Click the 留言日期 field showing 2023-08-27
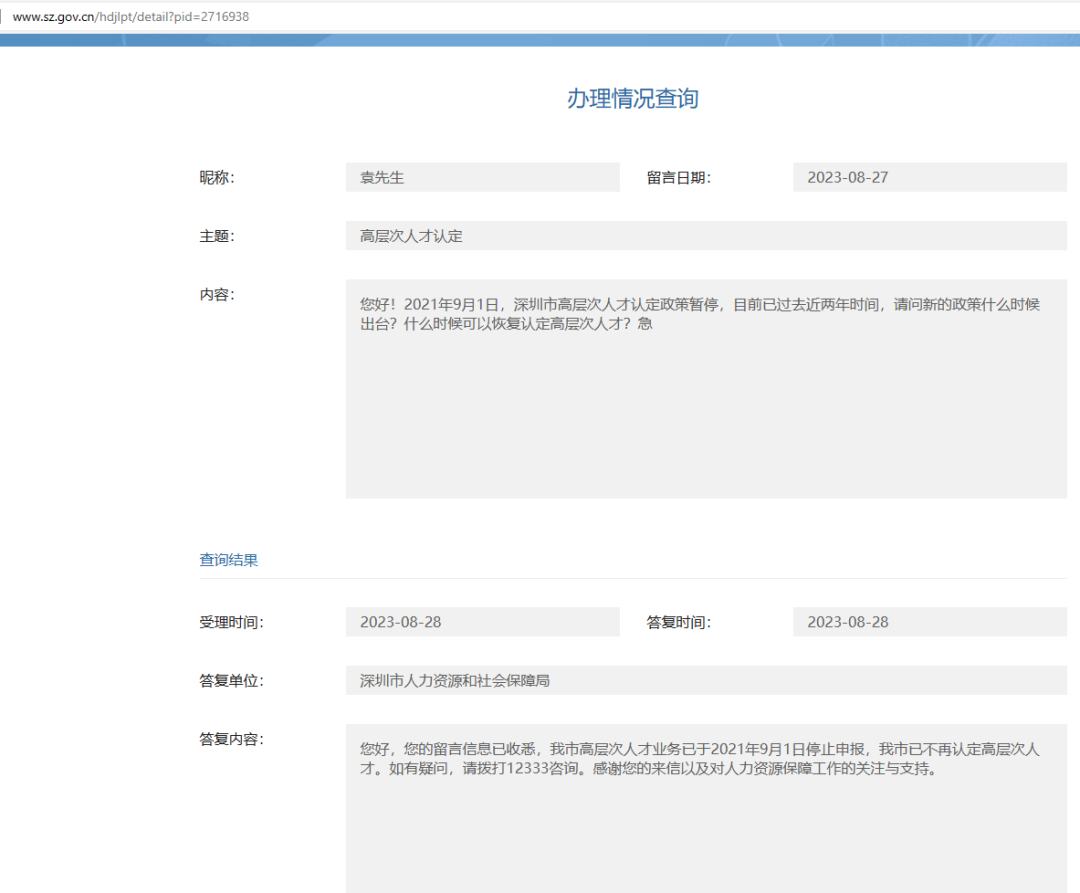This screenshot has width=1080, height=893. coord(929,178)
